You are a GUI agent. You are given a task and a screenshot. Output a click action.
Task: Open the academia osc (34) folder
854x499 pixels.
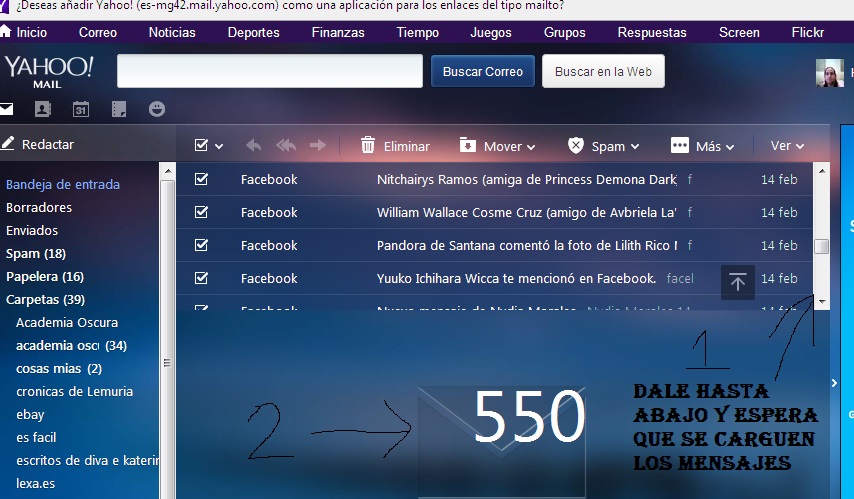click(71, 345)
